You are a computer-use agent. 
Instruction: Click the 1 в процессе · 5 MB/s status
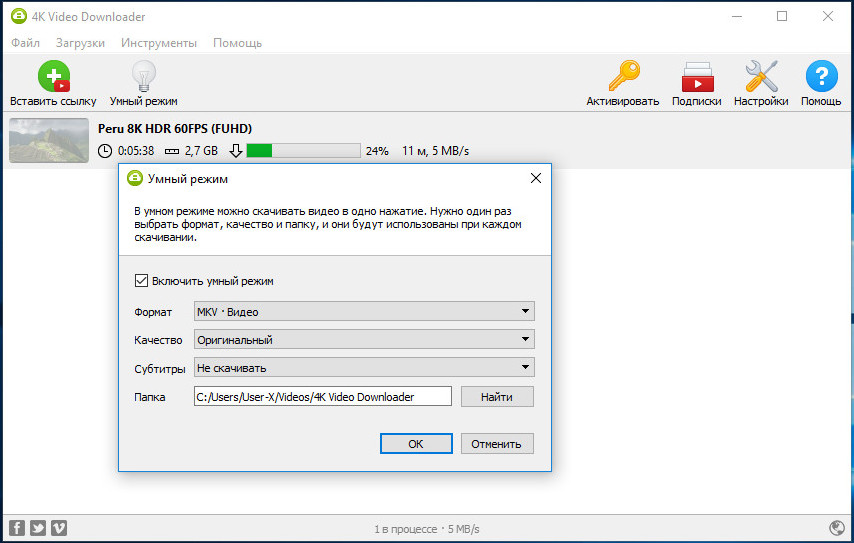point(426,529)
